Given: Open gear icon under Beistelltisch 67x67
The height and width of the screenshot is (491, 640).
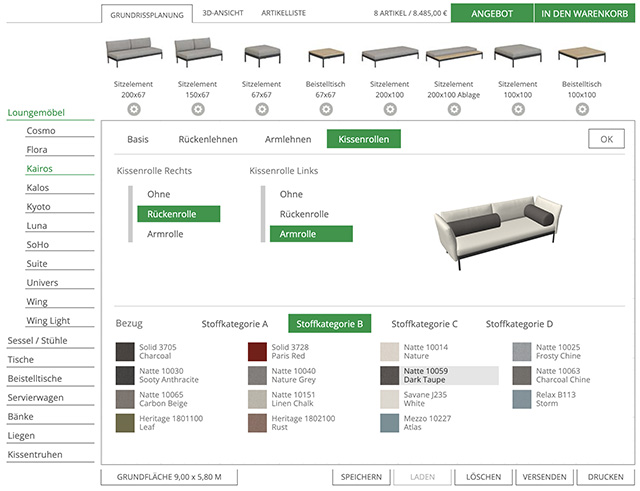Looking at the screenshot, I should [x=326, y=109].
